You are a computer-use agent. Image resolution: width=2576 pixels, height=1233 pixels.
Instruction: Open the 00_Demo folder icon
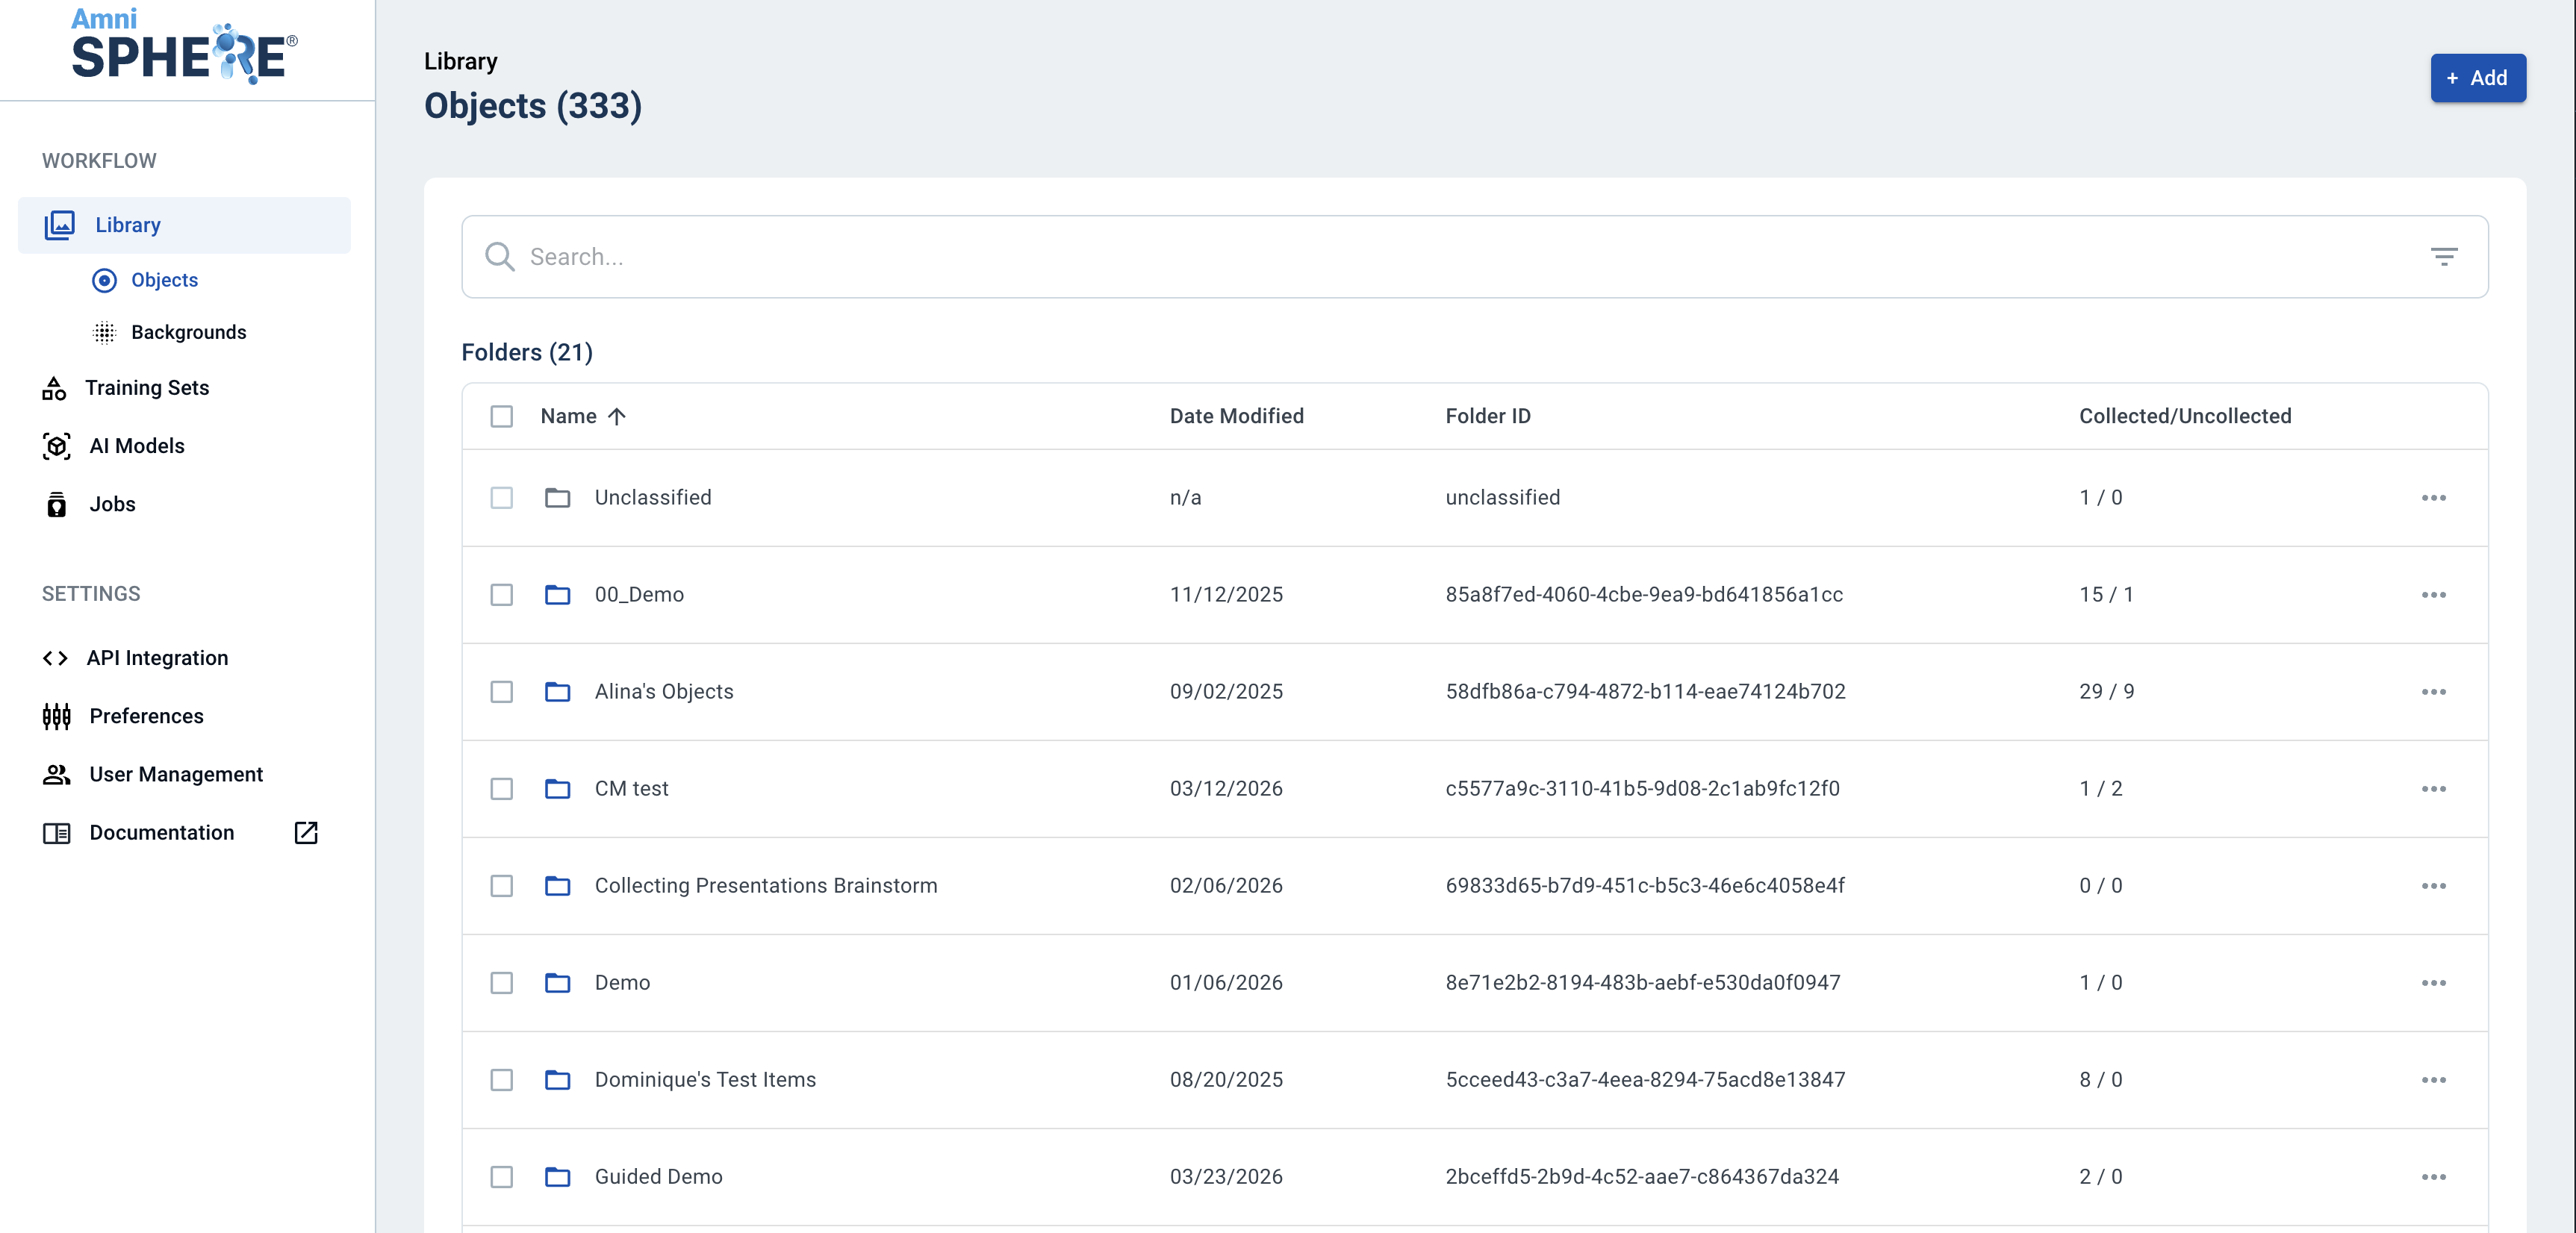click(x=557, y=595)
